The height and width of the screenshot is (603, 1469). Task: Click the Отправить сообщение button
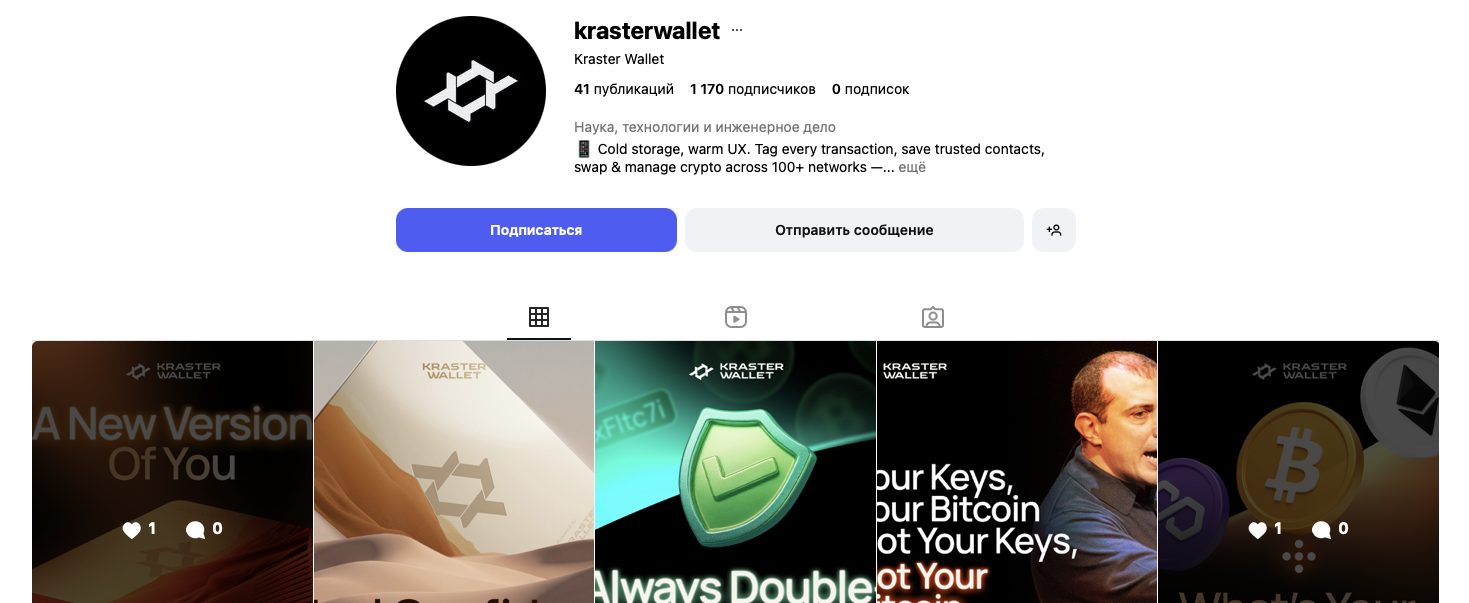point(854,230)
